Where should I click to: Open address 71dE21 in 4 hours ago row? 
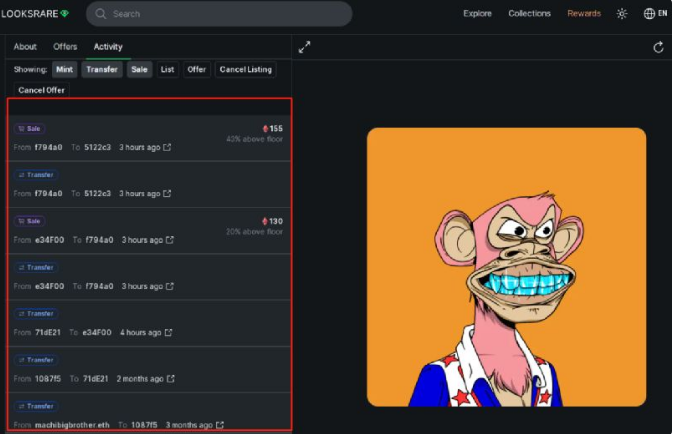pos(48,333)
